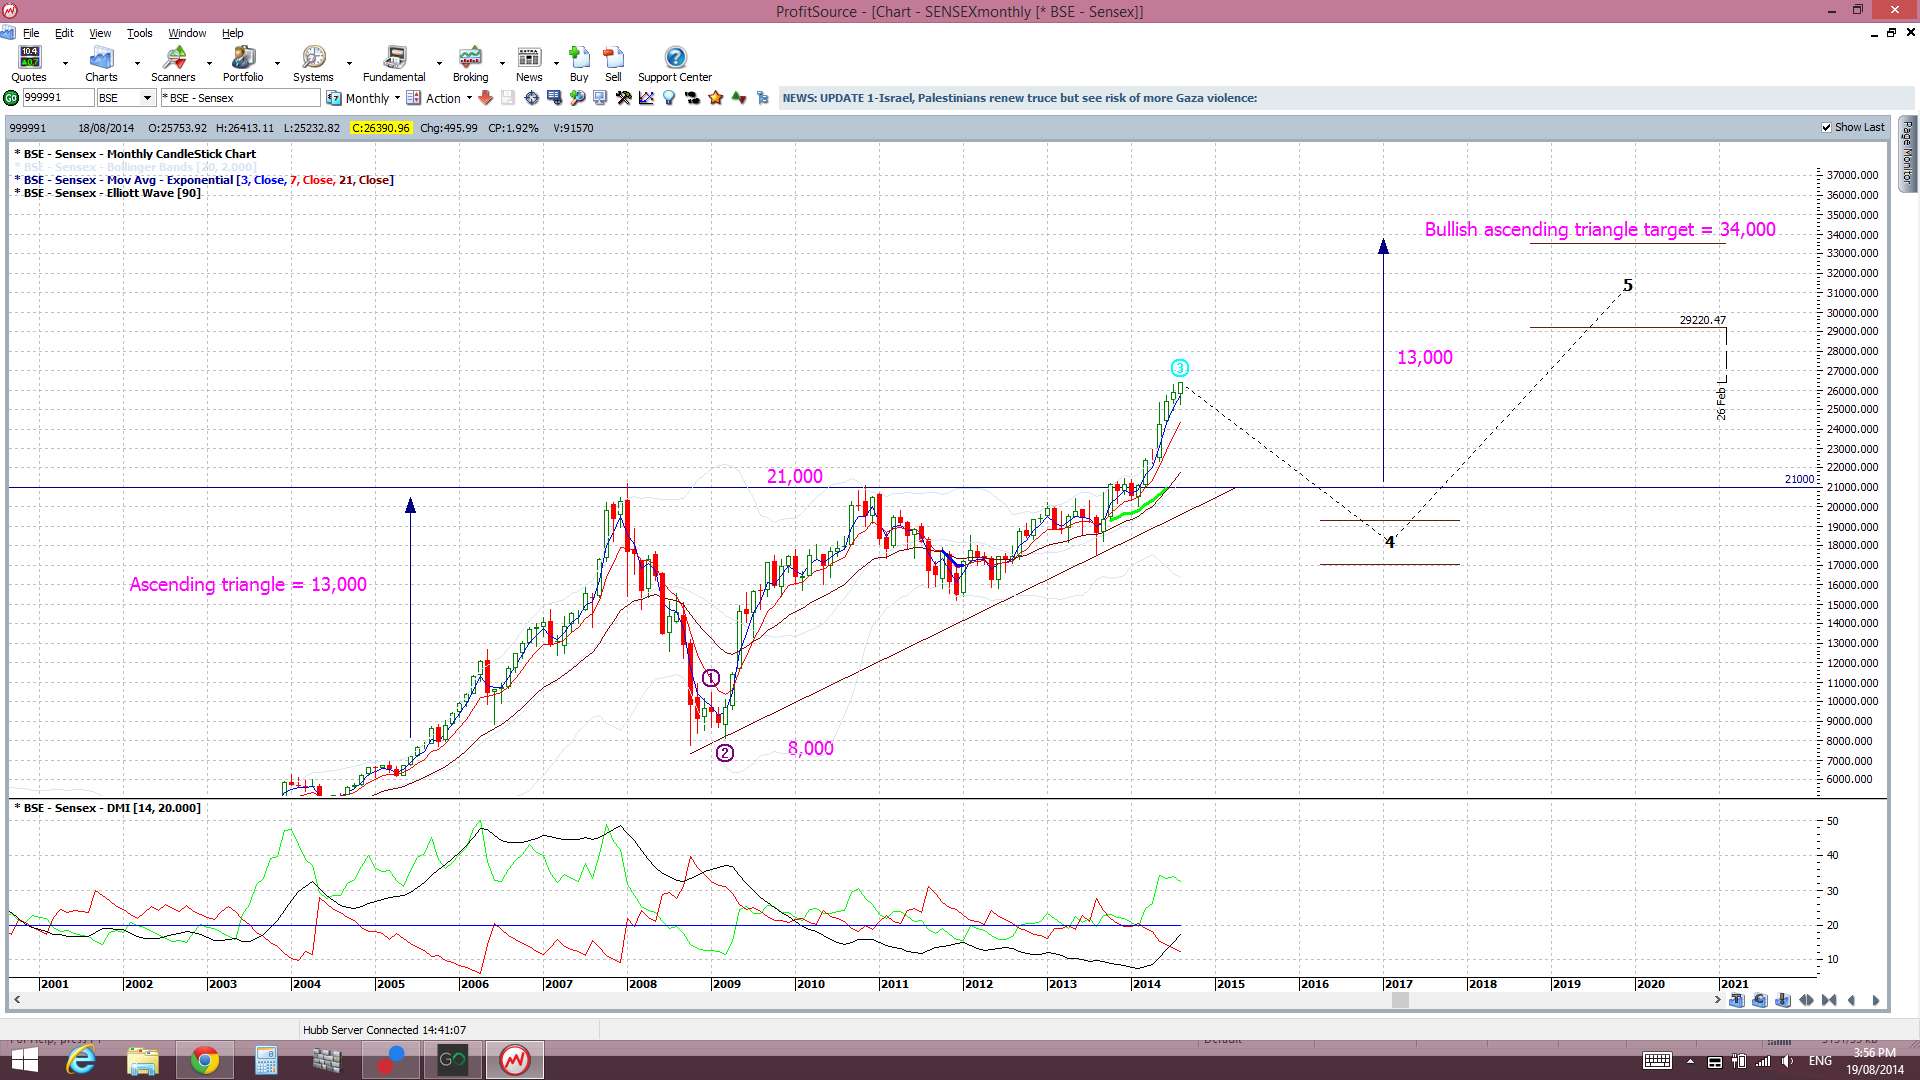Open the Portfolio icon
The image size is (1920, 1080).
[x=243, y=64]
